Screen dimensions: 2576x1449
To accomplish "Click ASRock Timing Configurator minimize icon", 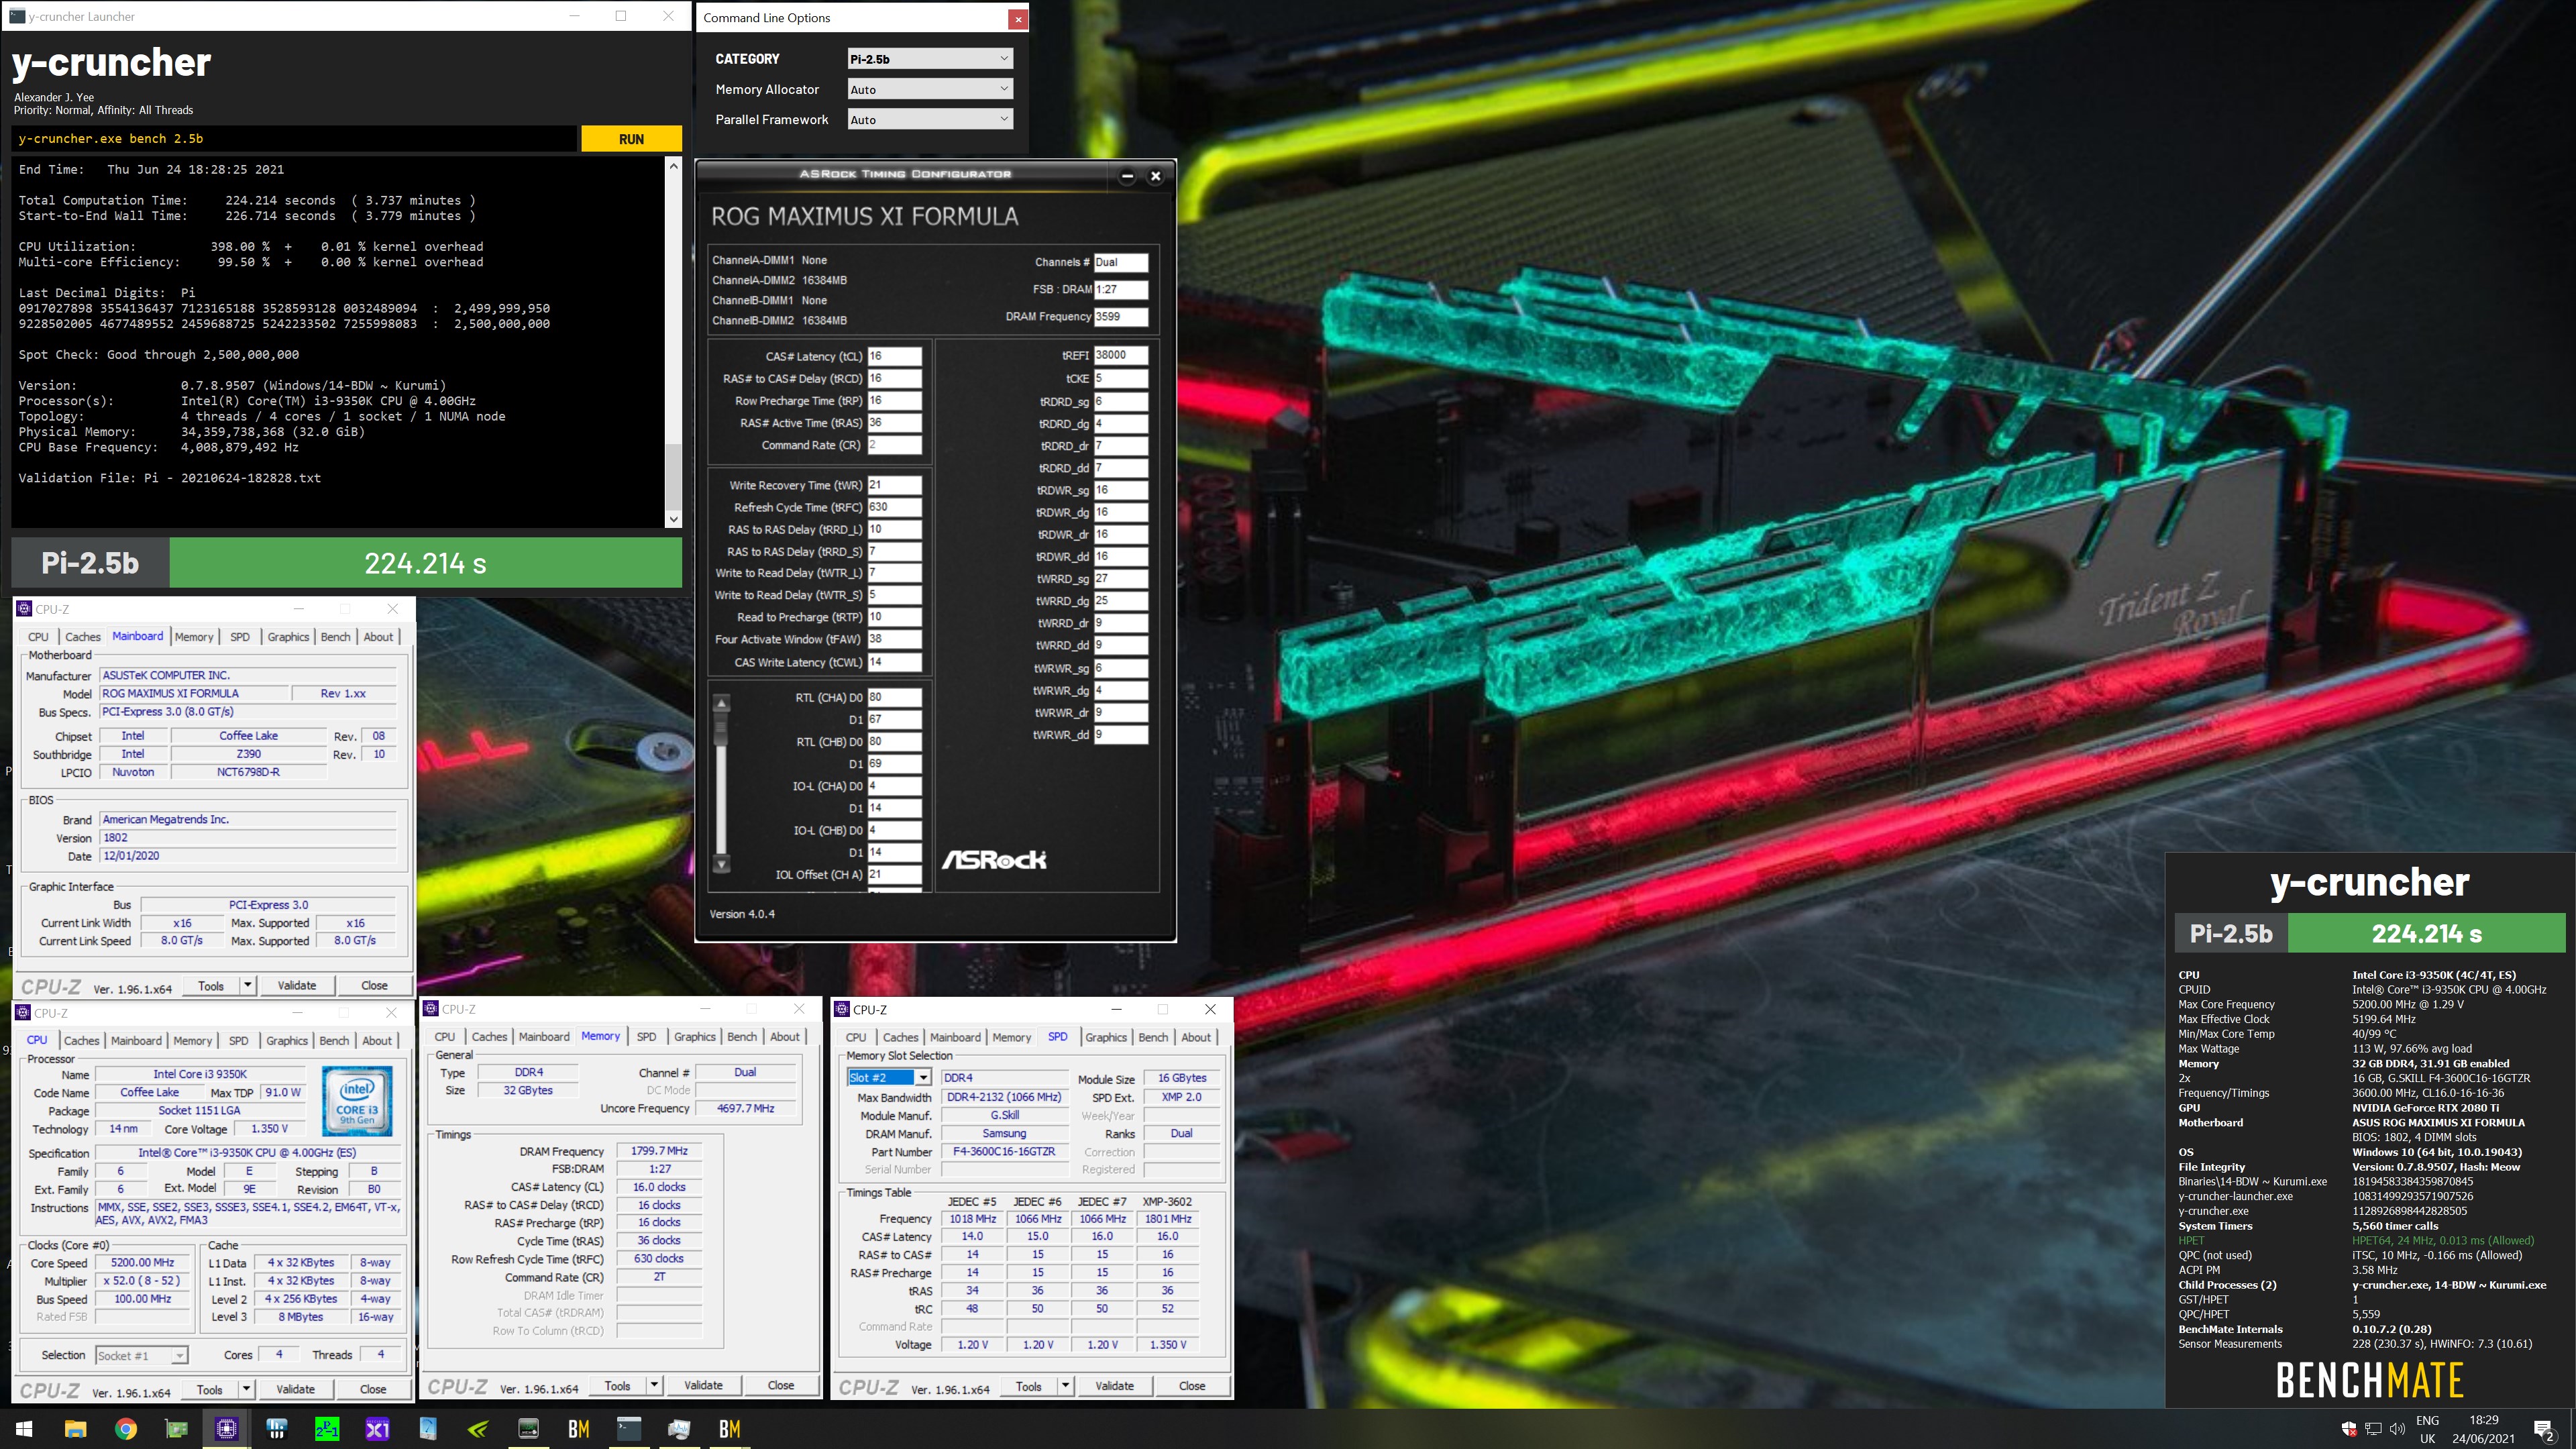I will click(x=1127, y=176).
